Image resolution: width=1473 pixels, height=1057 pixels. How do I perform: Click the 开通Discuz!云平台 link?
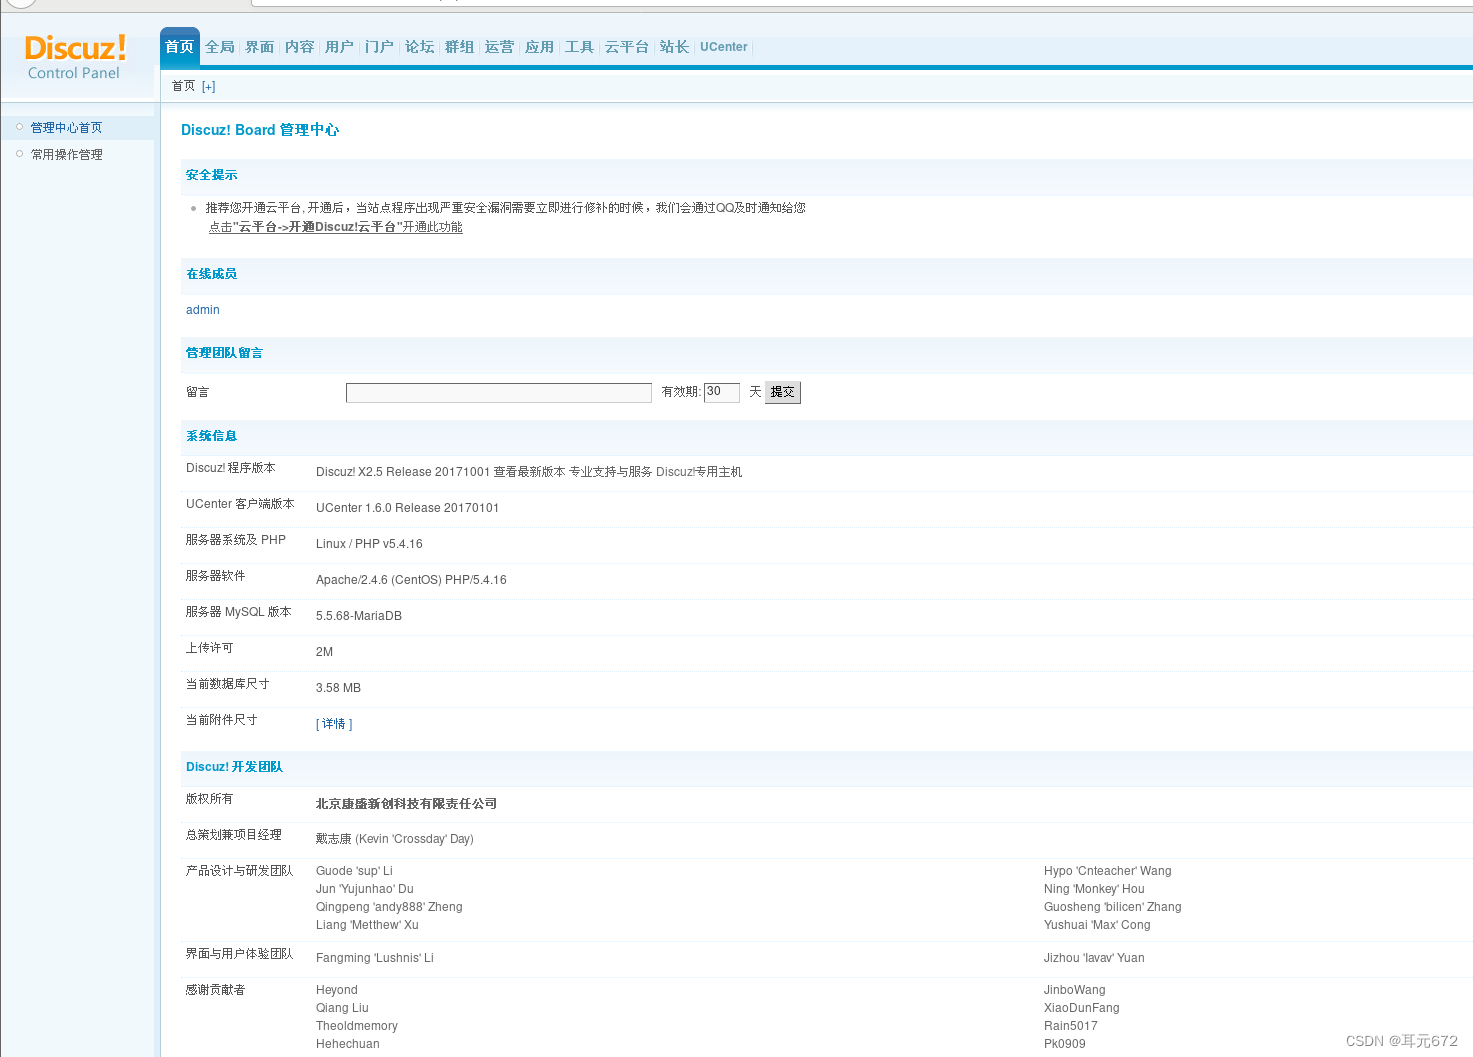(x=336, y=227)
